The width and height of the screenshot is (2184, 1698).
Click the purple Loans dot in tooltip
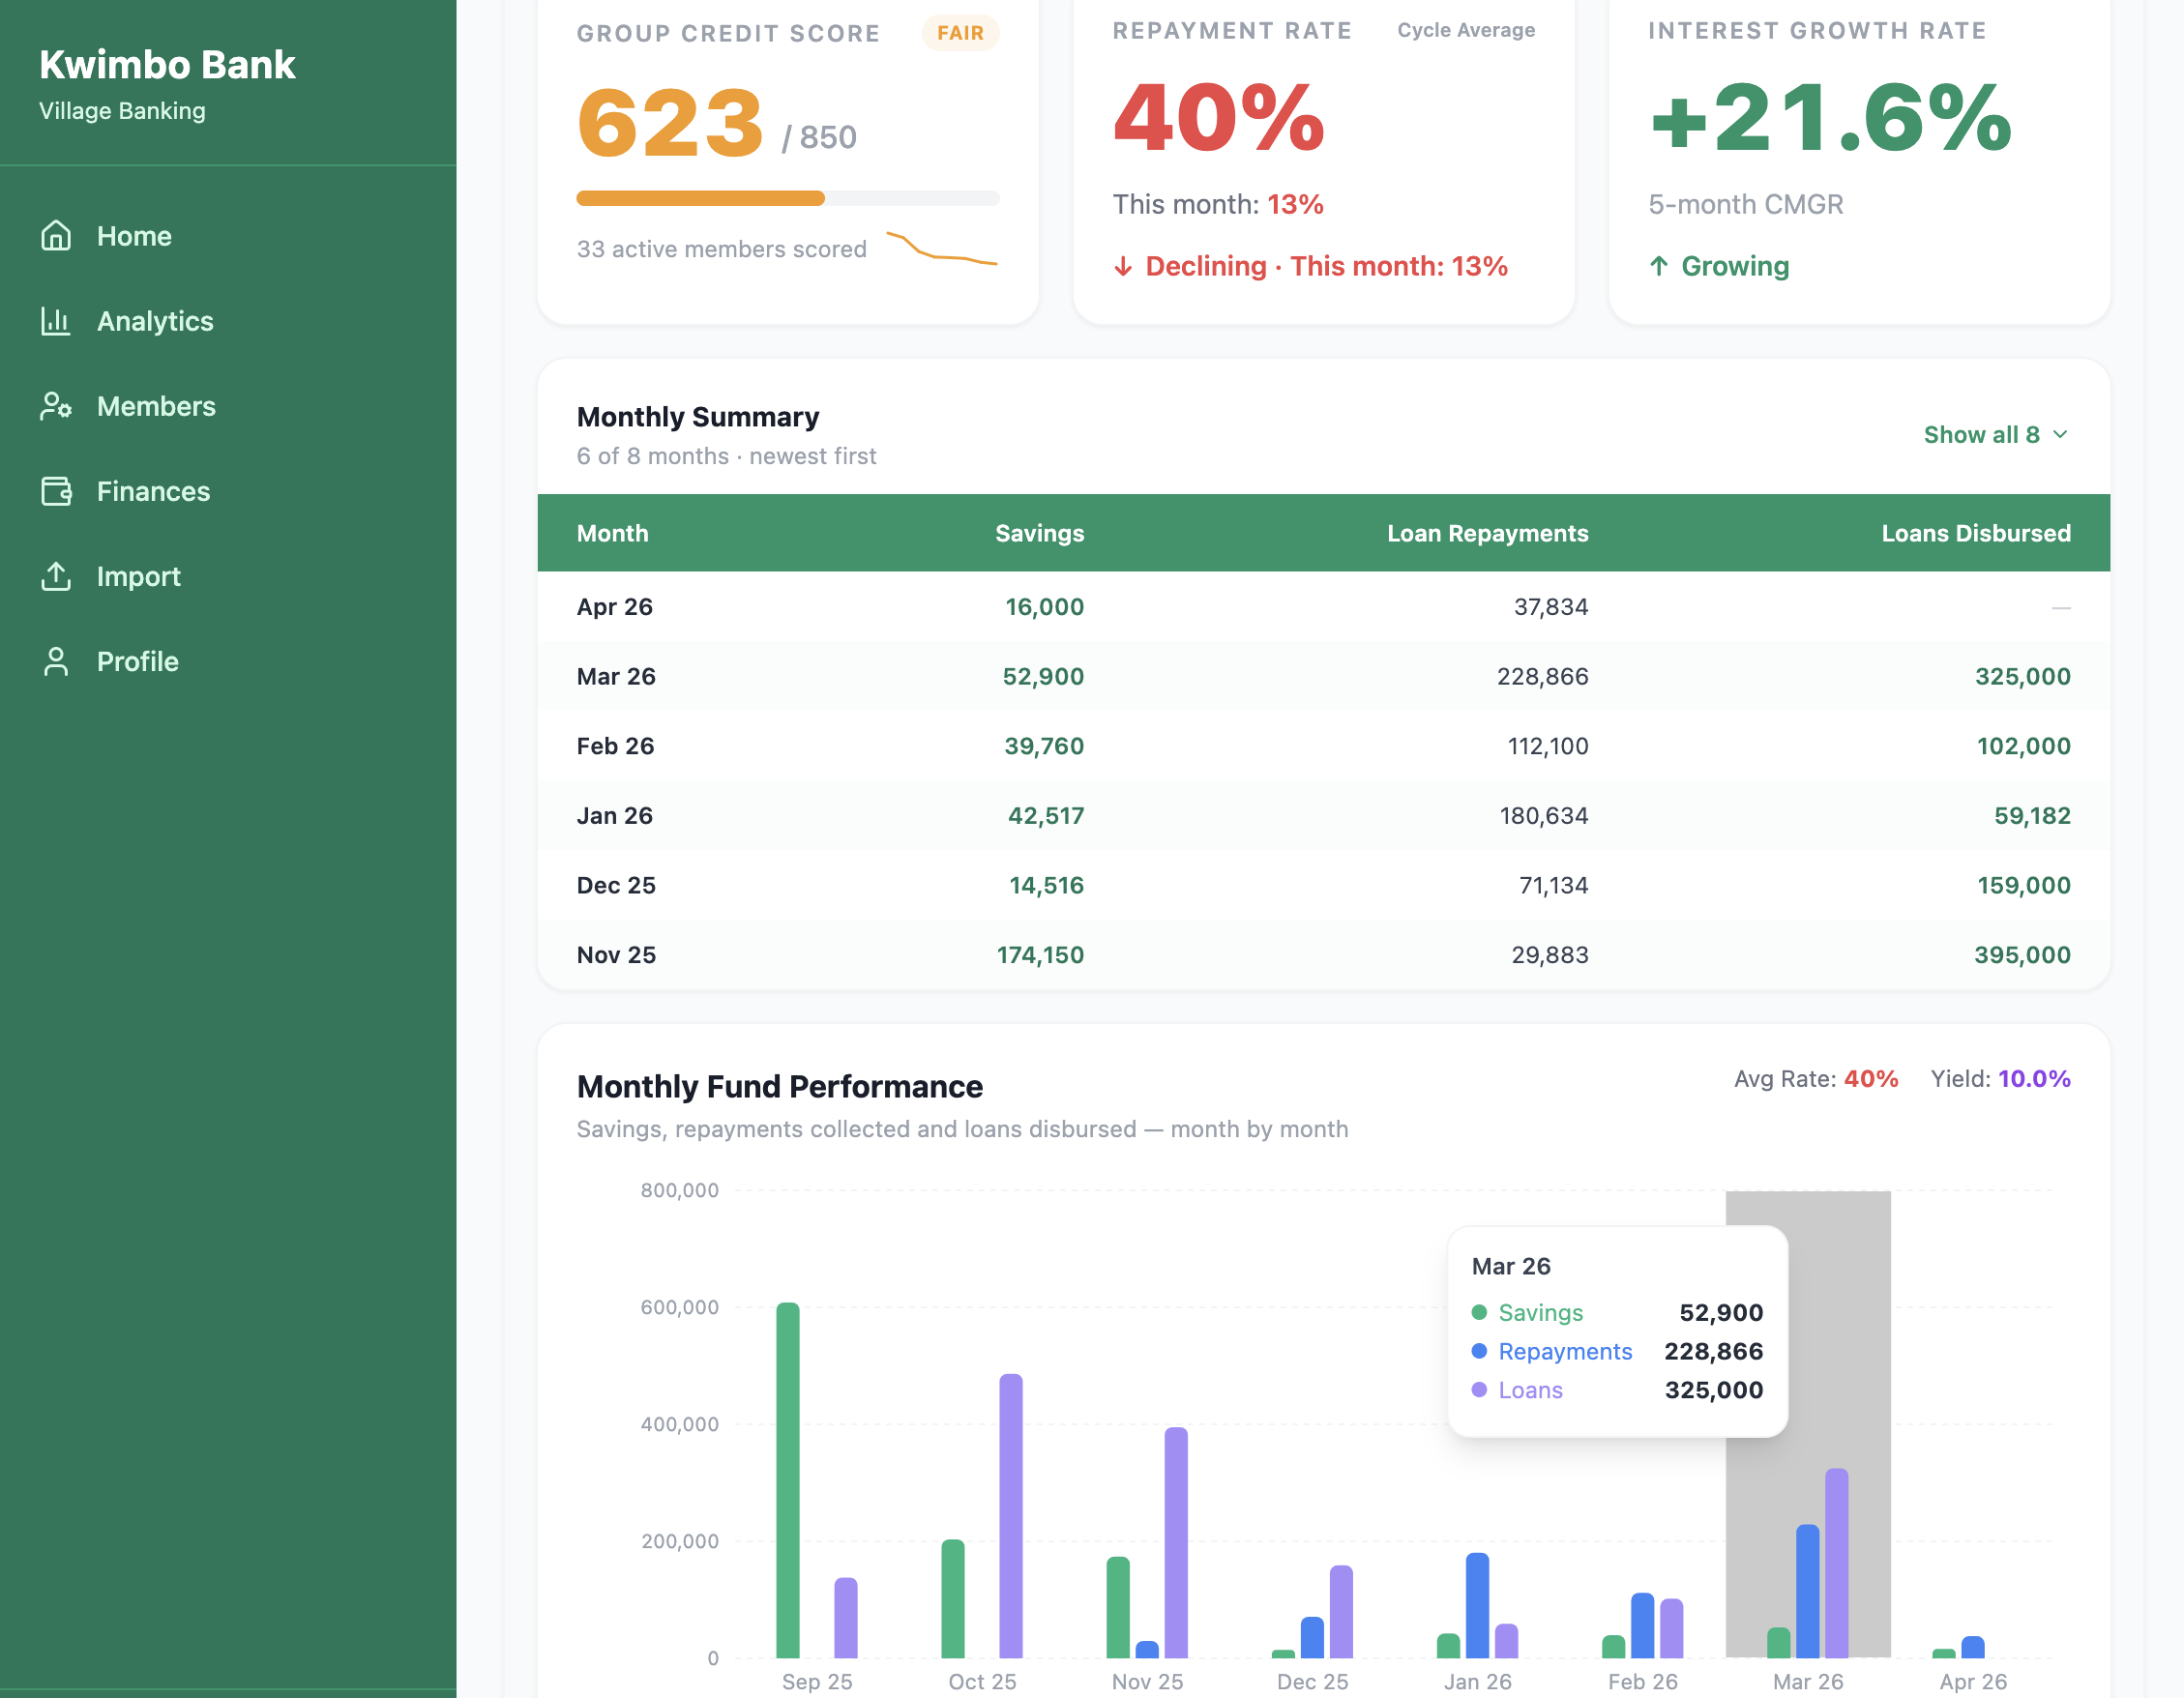coord(1480,1391)
